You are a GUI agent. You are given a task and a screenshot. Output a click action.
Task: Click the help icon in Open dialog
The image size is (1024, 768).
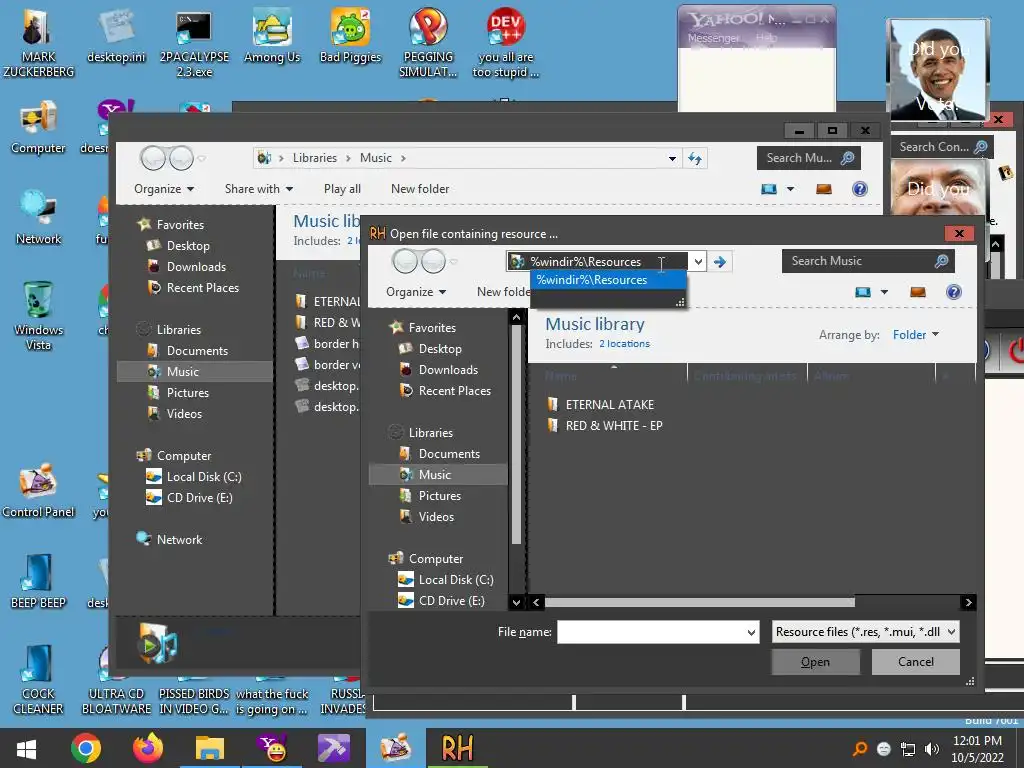pyautogui.click(x=953, y=292)
